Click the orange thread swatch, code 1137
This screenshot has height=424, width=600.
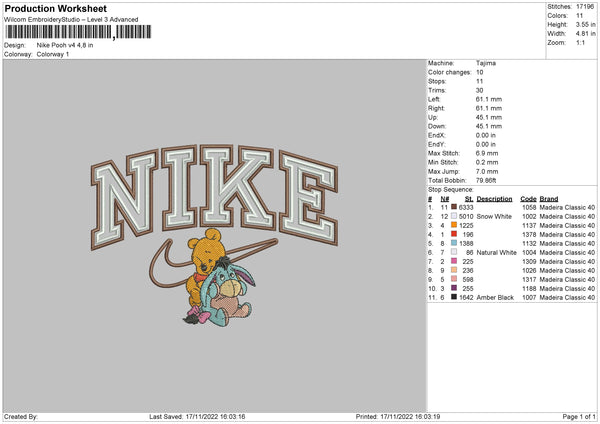[x=454, y=225]
